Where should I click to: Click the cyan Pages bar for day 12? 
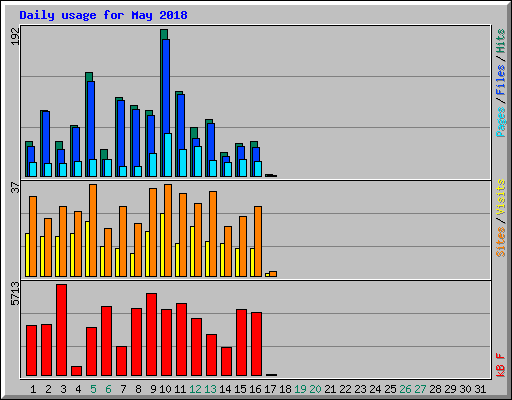(x=198, y=161)
